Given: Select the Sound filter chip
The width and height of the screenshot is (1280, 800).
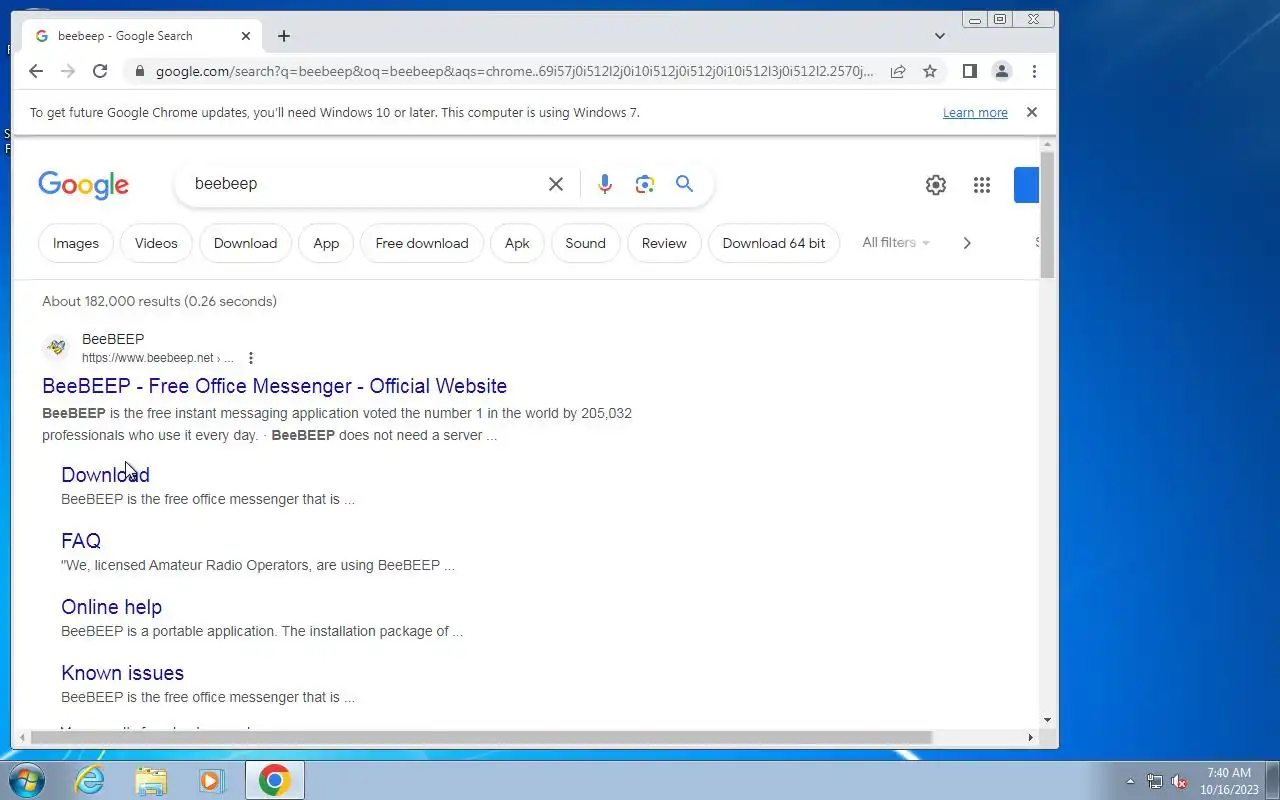Looking at the screenshot, I should (x=585, y=243).
